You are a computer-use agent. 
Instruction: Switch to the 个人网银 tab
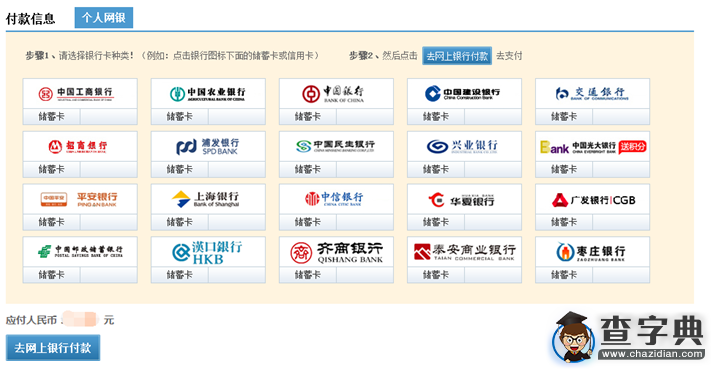click(104, 18)
